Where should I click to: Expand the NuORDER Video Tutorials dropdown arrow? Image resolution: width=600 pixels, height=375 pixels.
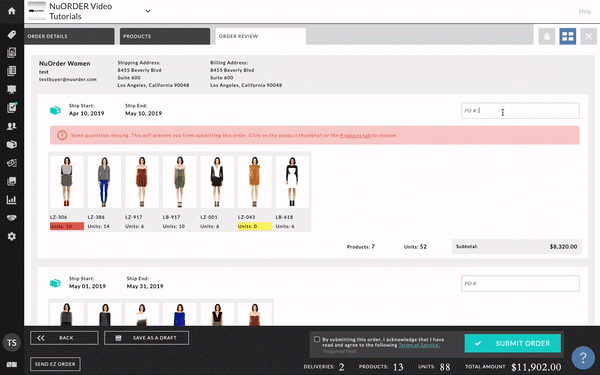pyautogui.click(x=148, y=11)
